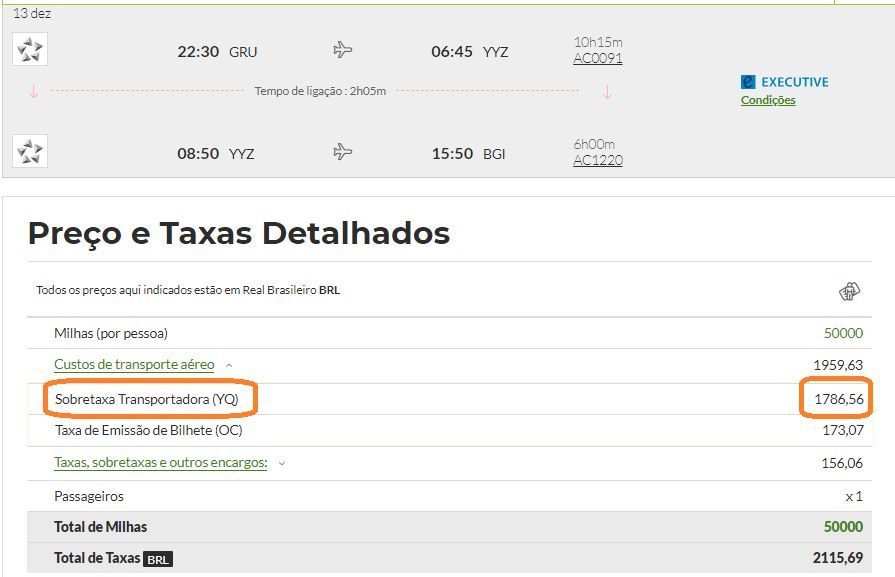Click the blue Executive class 'e' icon

point(748,82)
